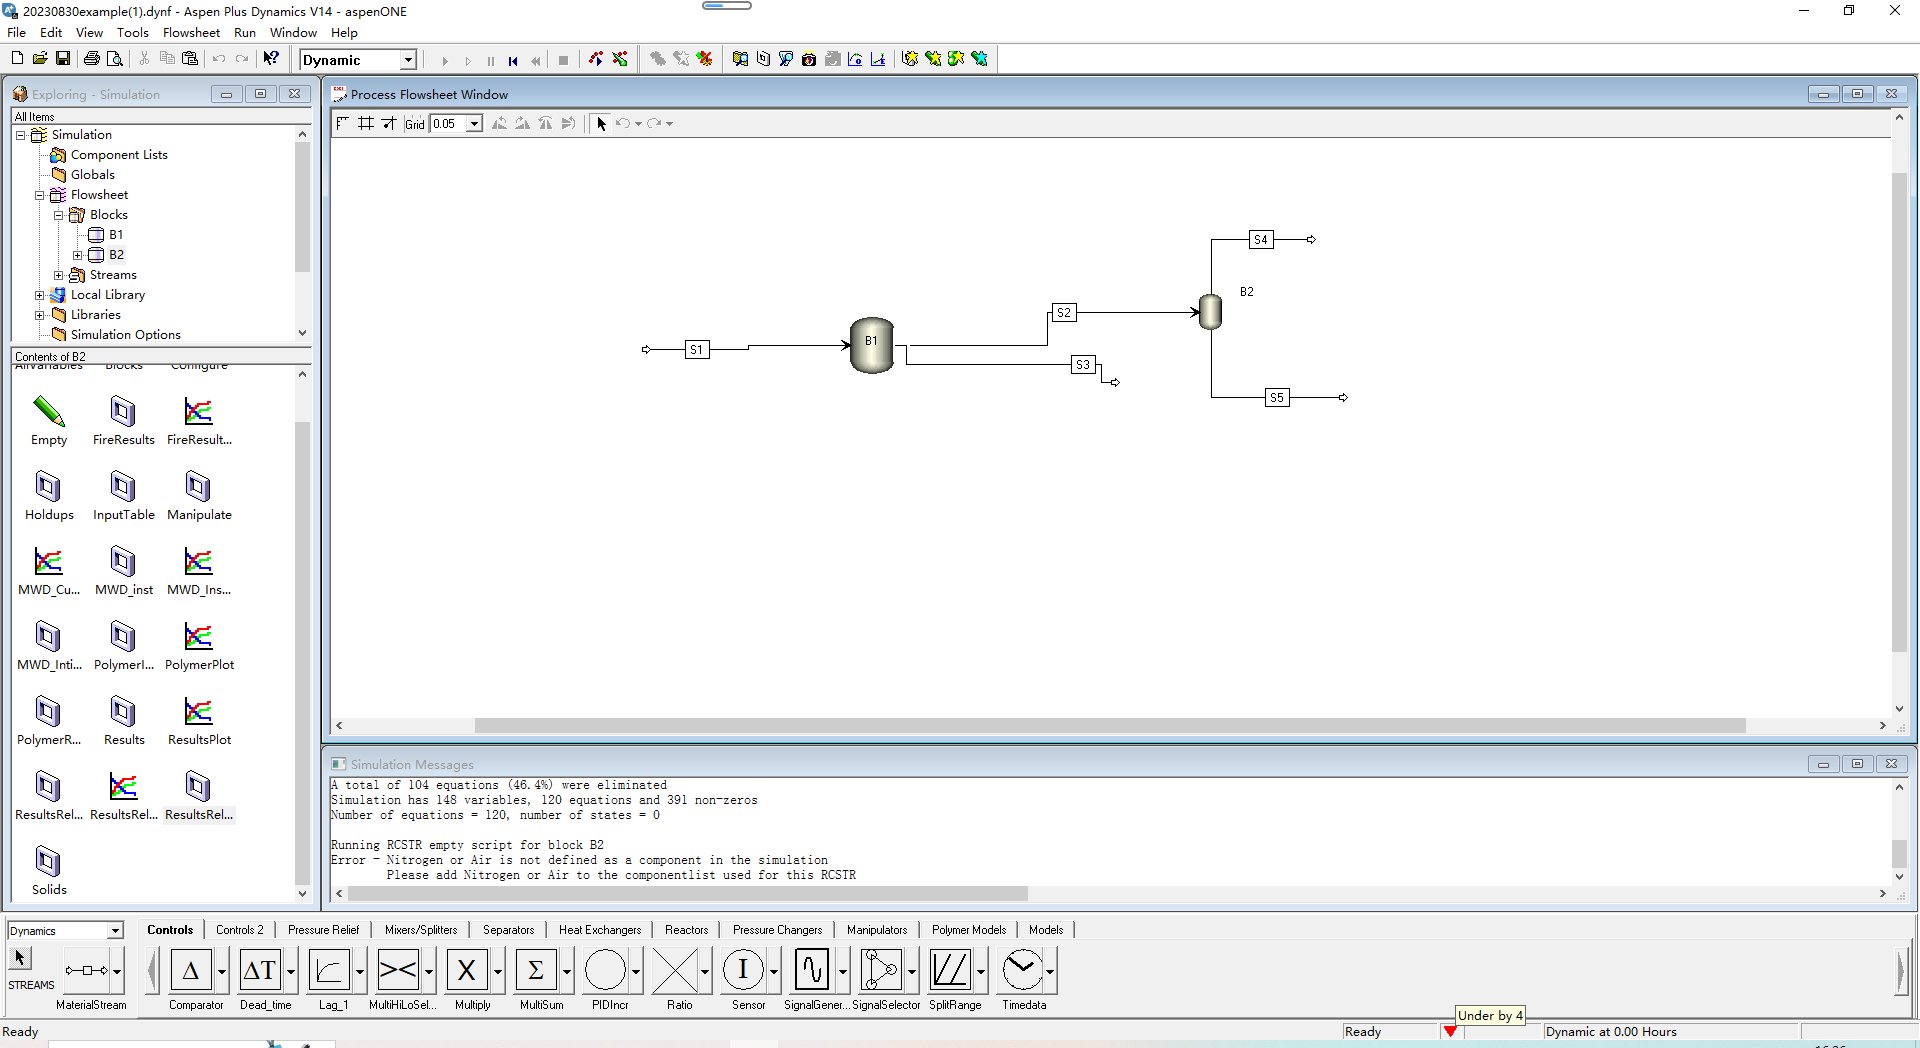Expand the Streams tree node

click(58, 275)
